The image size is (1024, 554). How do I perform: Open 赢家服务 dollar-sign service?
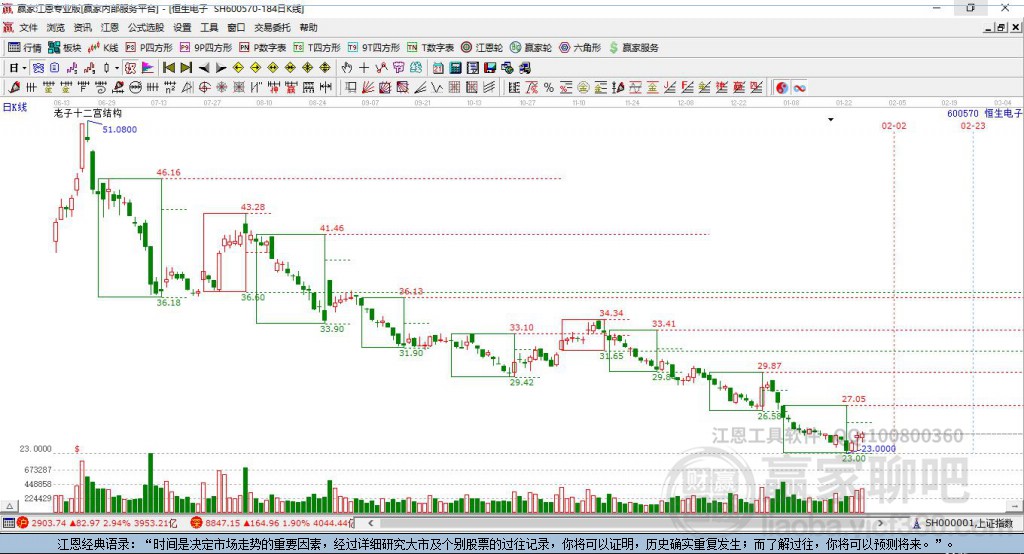pyautogui.click(x=633, y=48)
